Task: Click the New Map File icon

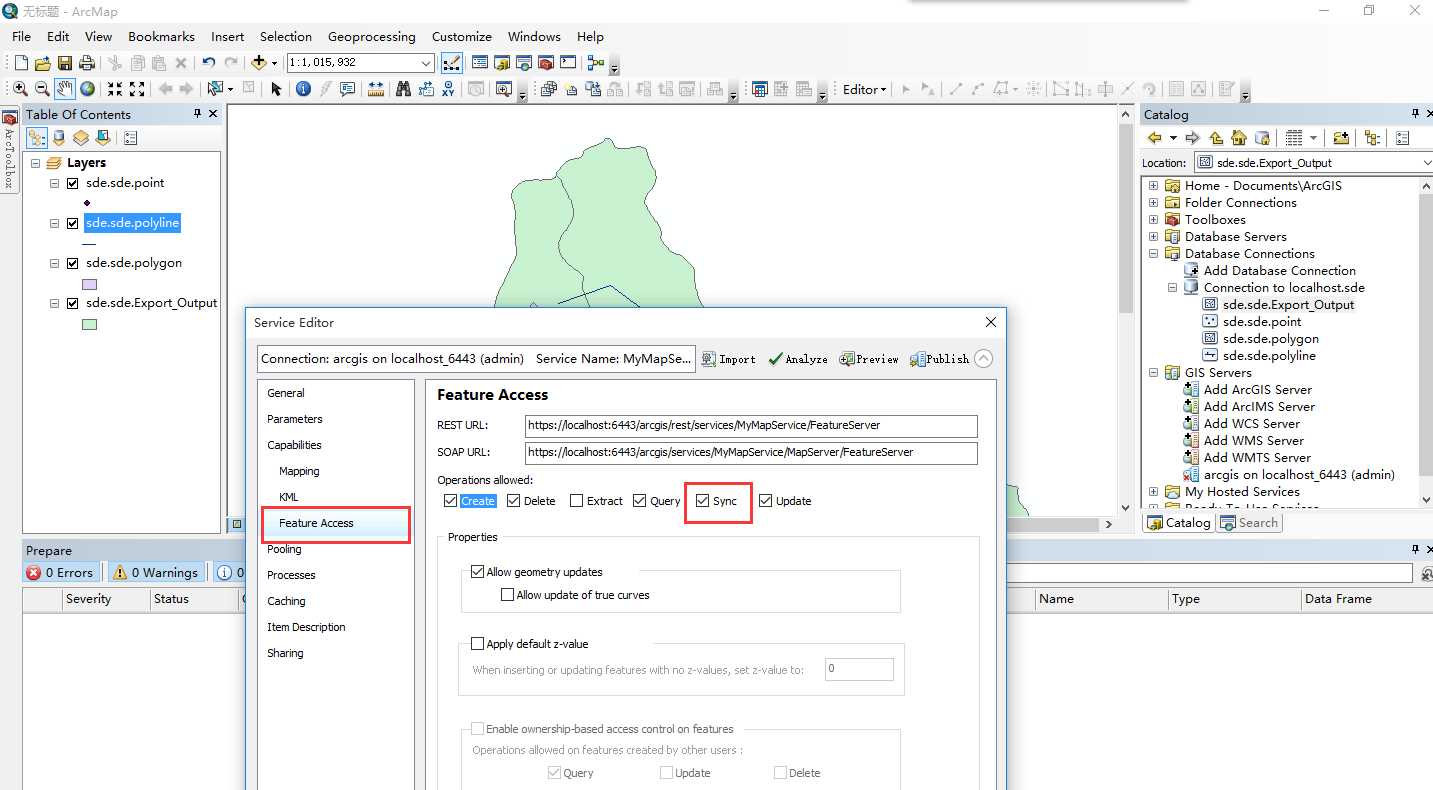Action: click(x=21, y=62)
